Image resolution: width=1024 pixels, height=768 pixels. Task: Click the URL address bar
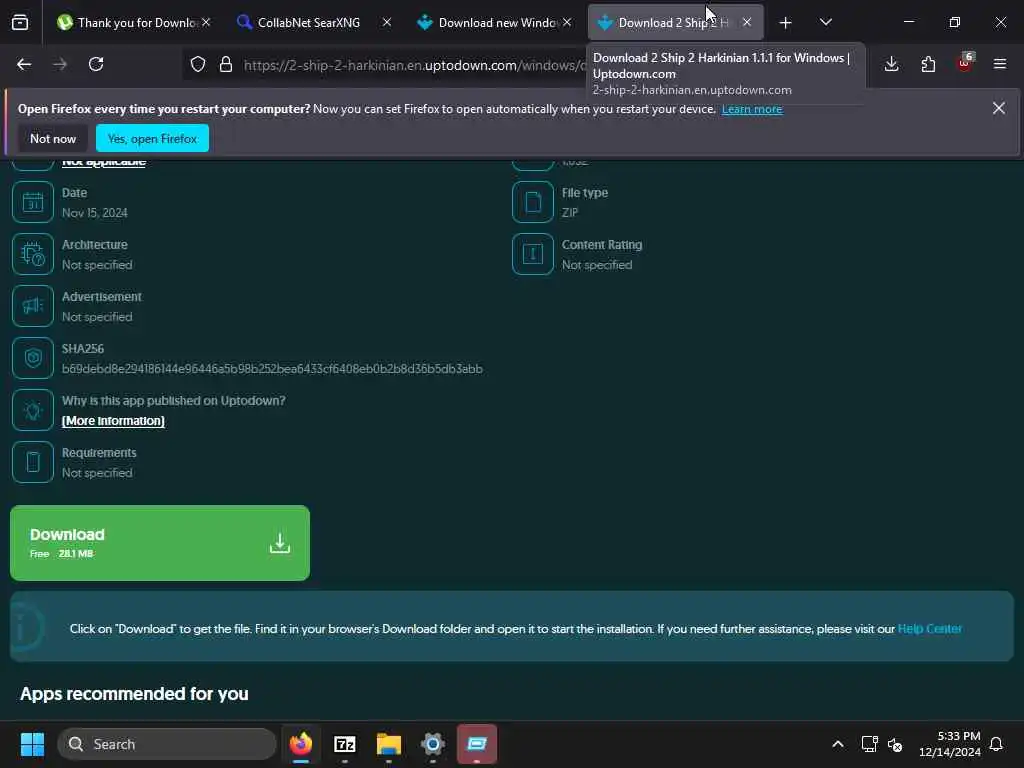click(x=415, y=65)
